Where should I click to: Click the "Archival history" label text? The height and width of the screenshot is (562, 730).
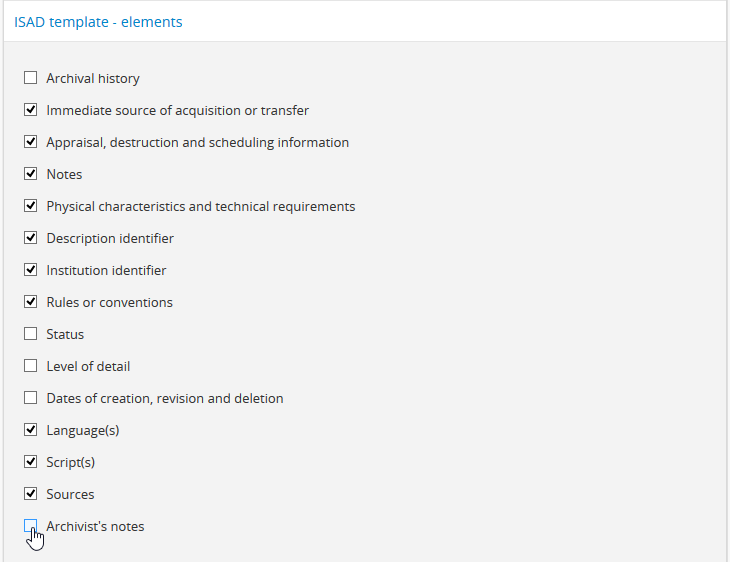93,78
